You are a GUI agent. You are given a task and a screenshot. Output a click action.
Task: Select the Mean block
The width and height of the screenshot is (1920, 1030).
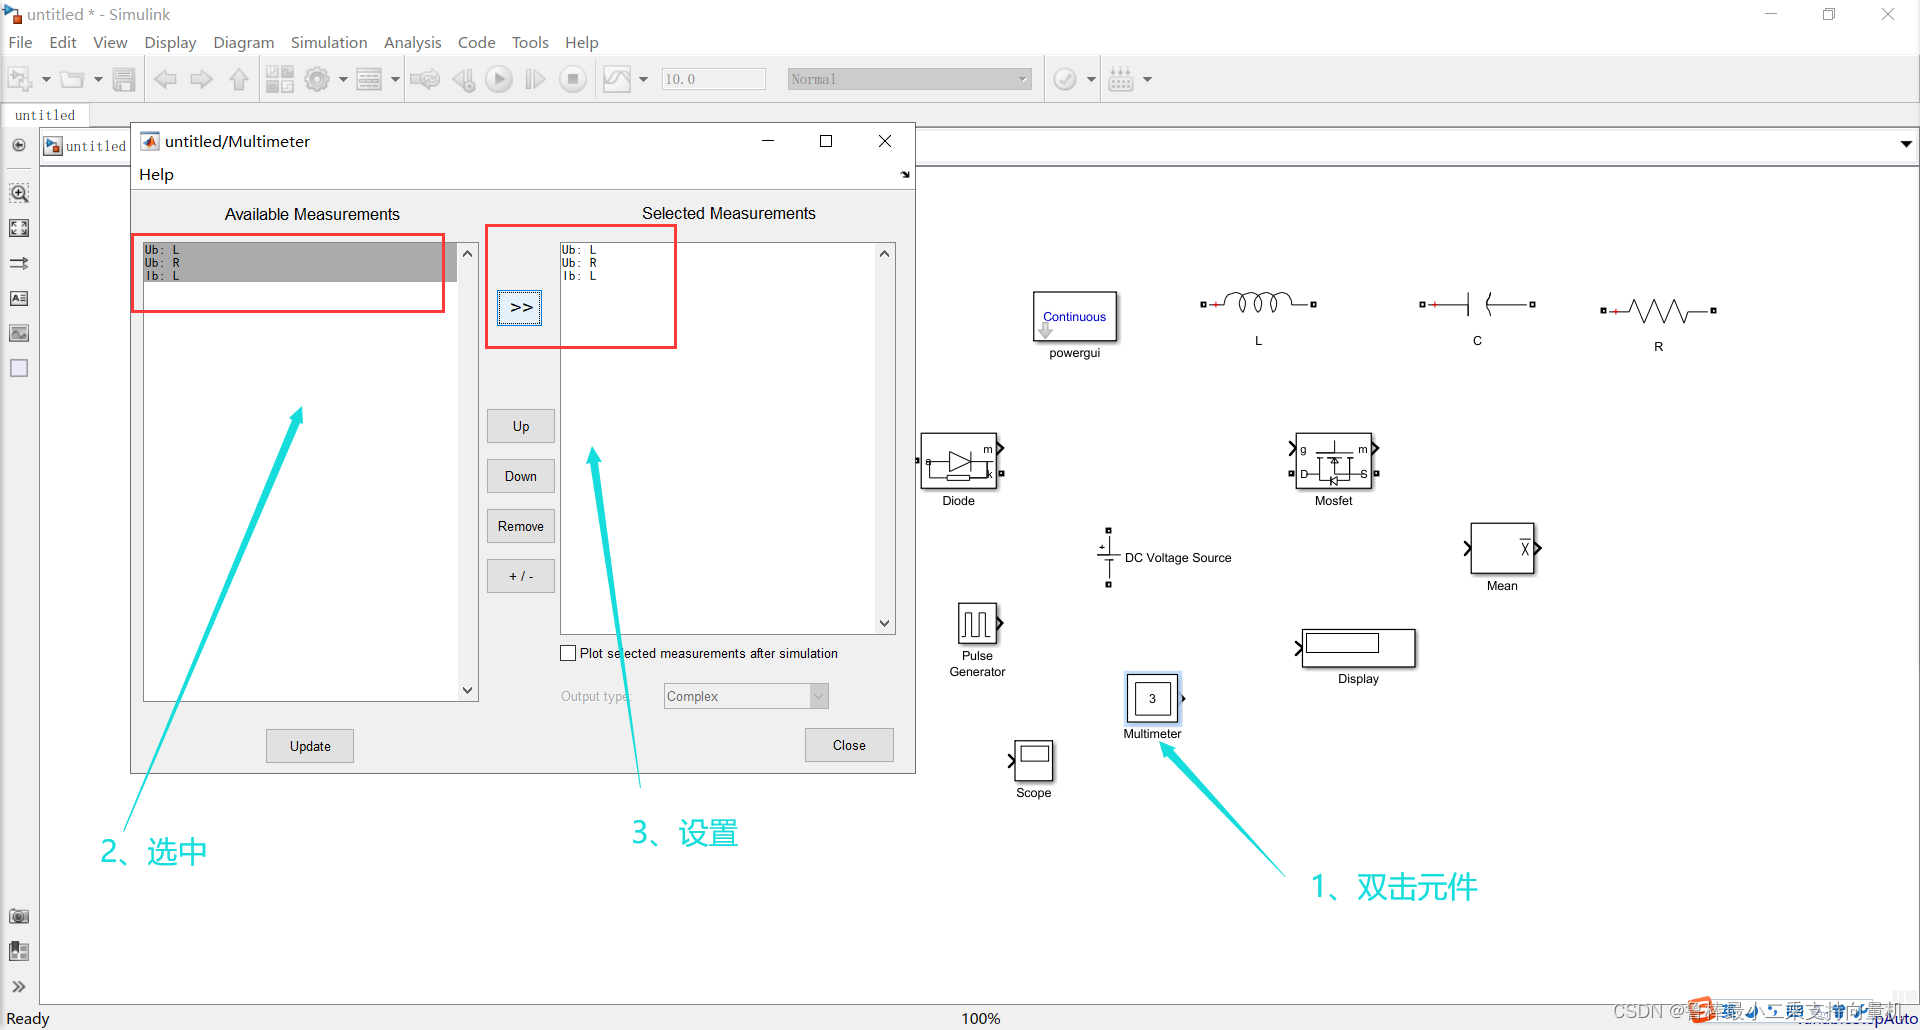1502,548
